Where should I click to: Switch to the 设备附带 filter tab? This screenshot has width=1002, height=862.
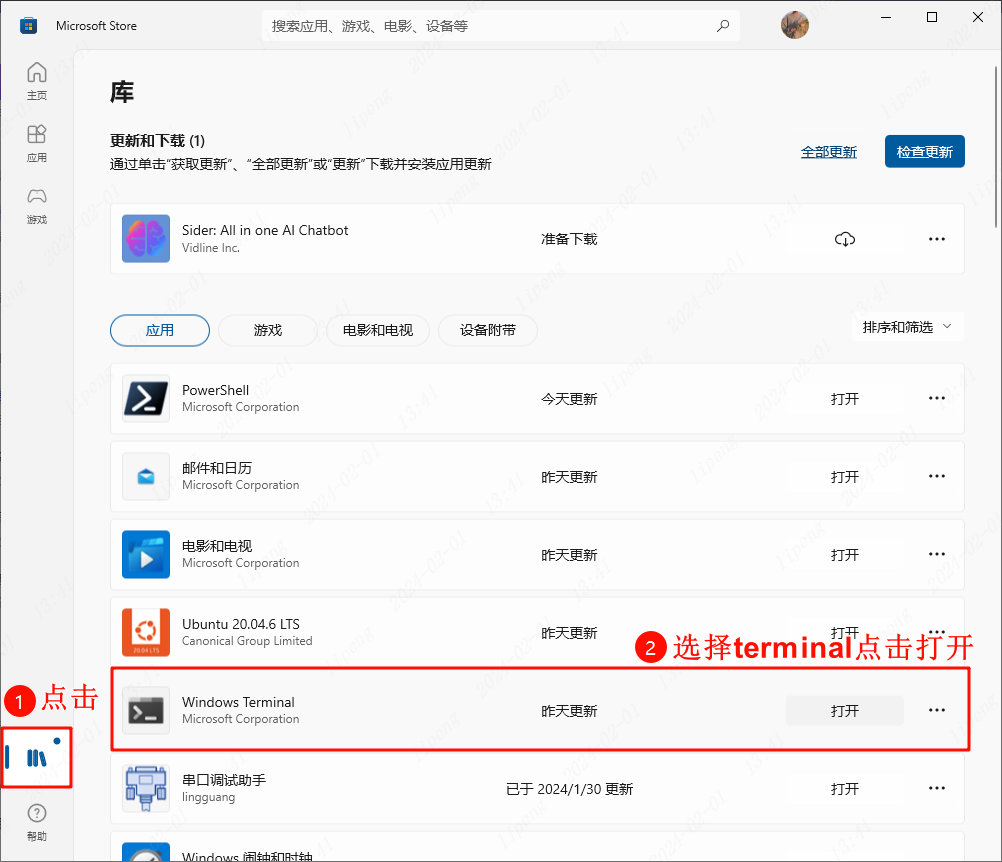pos(488,330)
